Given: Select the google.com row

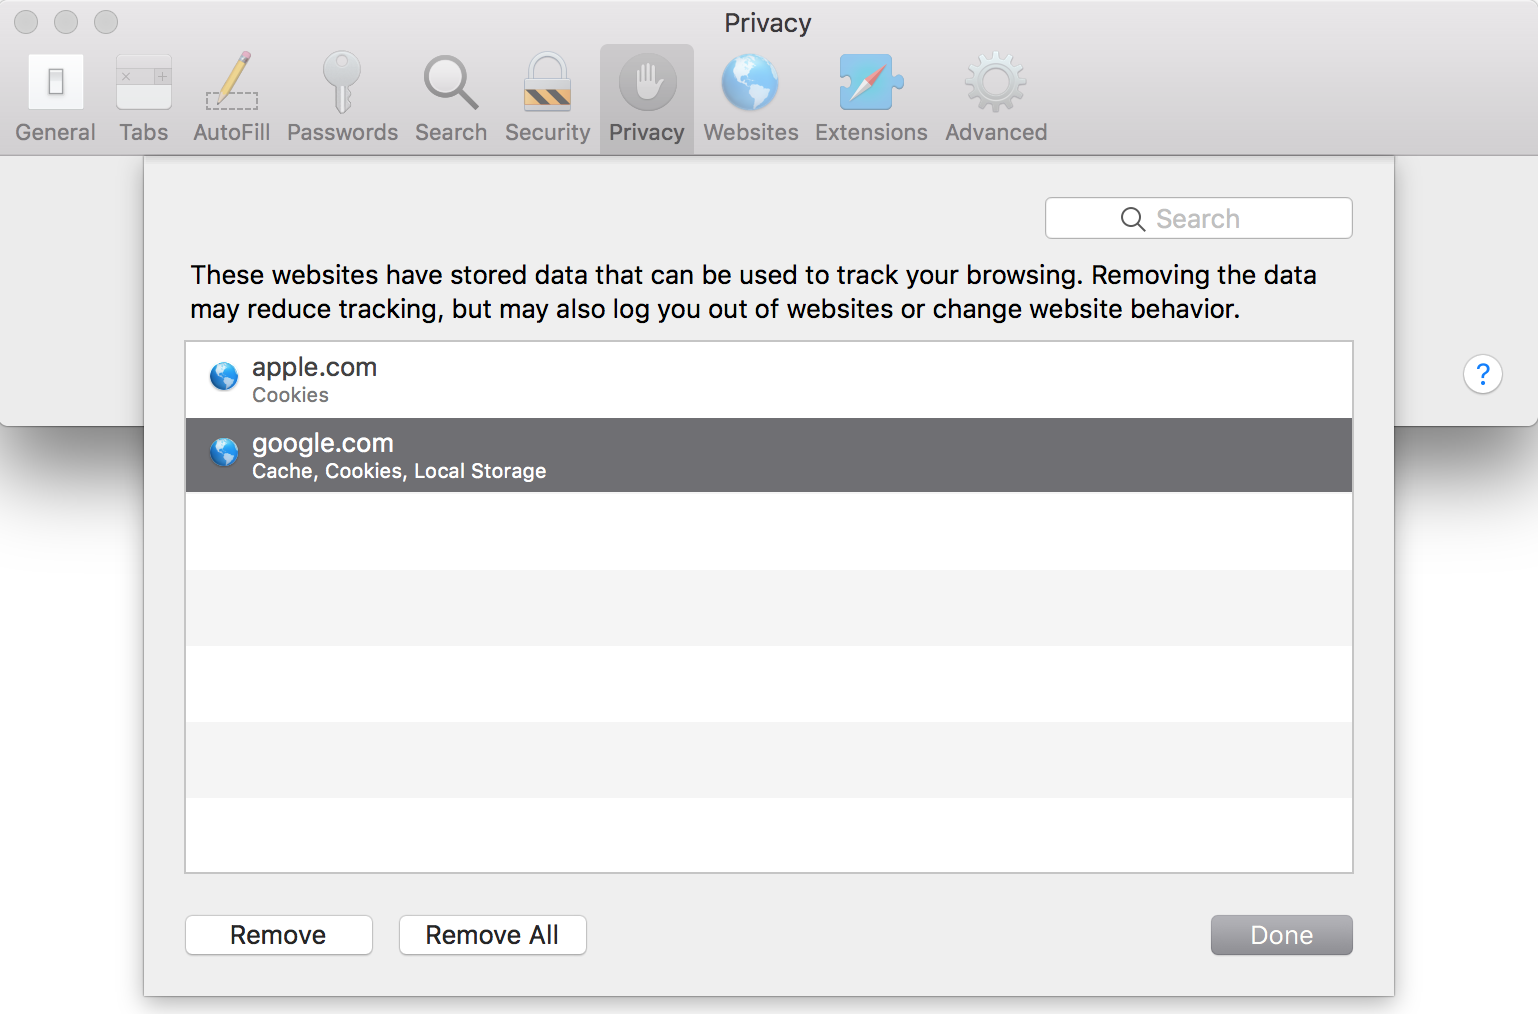Looking at the screenshot, I should tap(769, 455).
